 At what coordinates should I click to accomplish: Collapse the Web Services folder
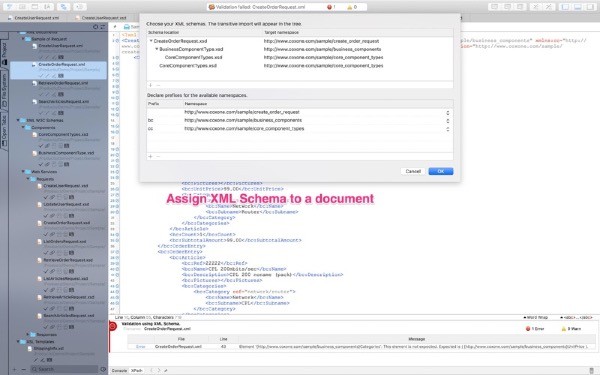pyautogui.click(x=23, y=171)
